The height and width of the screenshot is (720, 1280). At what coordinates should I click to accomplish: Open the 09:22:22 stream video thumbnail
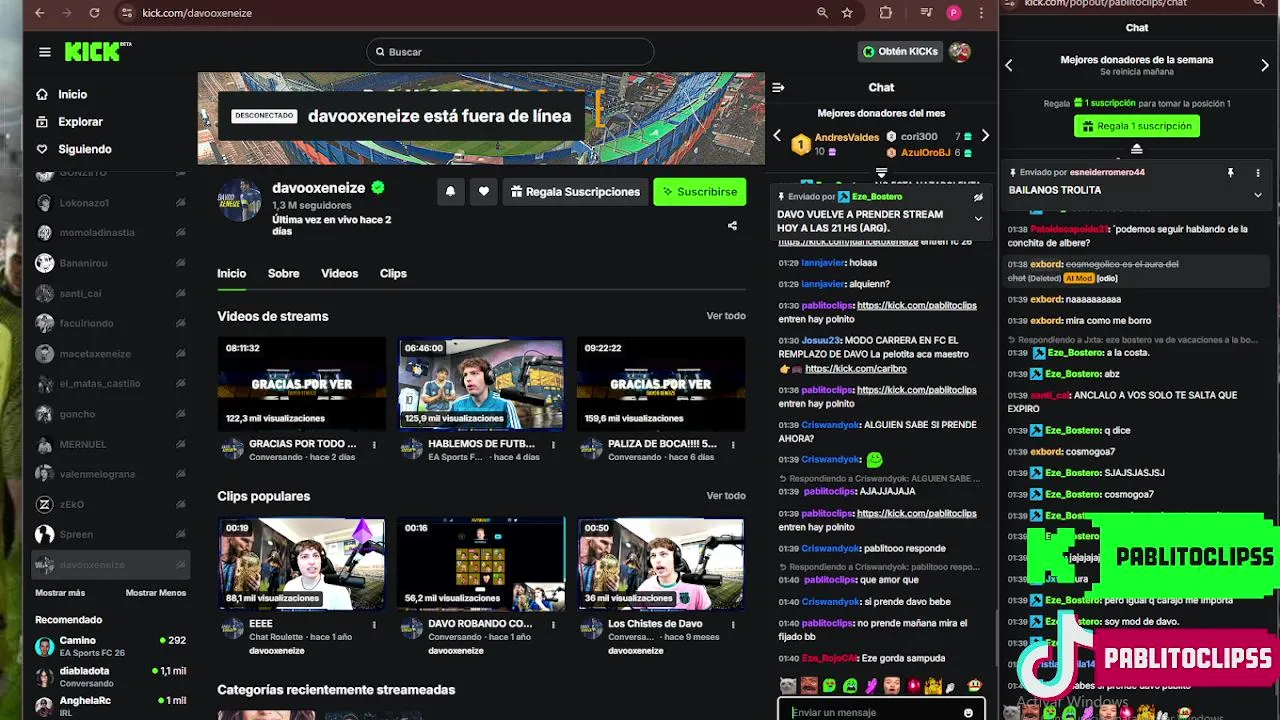tap(661, 384)
